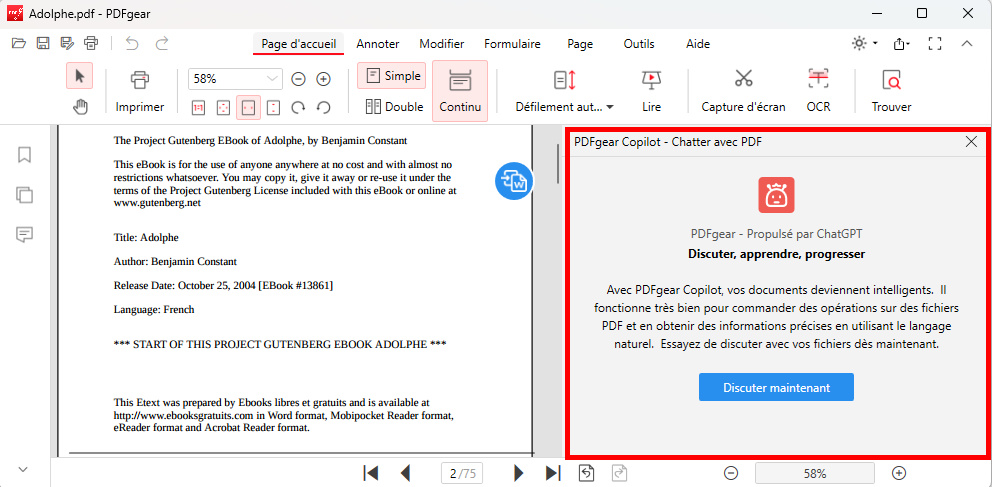Activate the hand pan tool
Viewport: 992px width, 487px height.
[80, 108]
